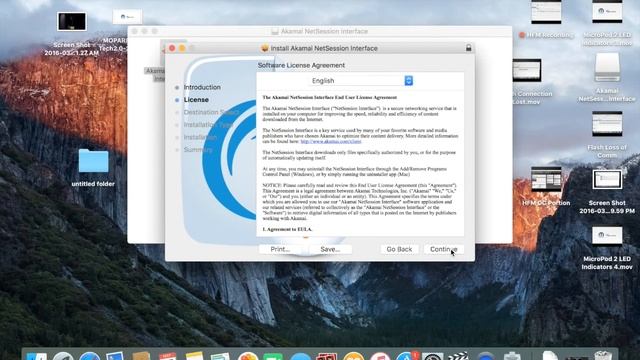Open the untitled folder on the desktop
Viewport: 640px width, 360px height.
coord(93,161)
